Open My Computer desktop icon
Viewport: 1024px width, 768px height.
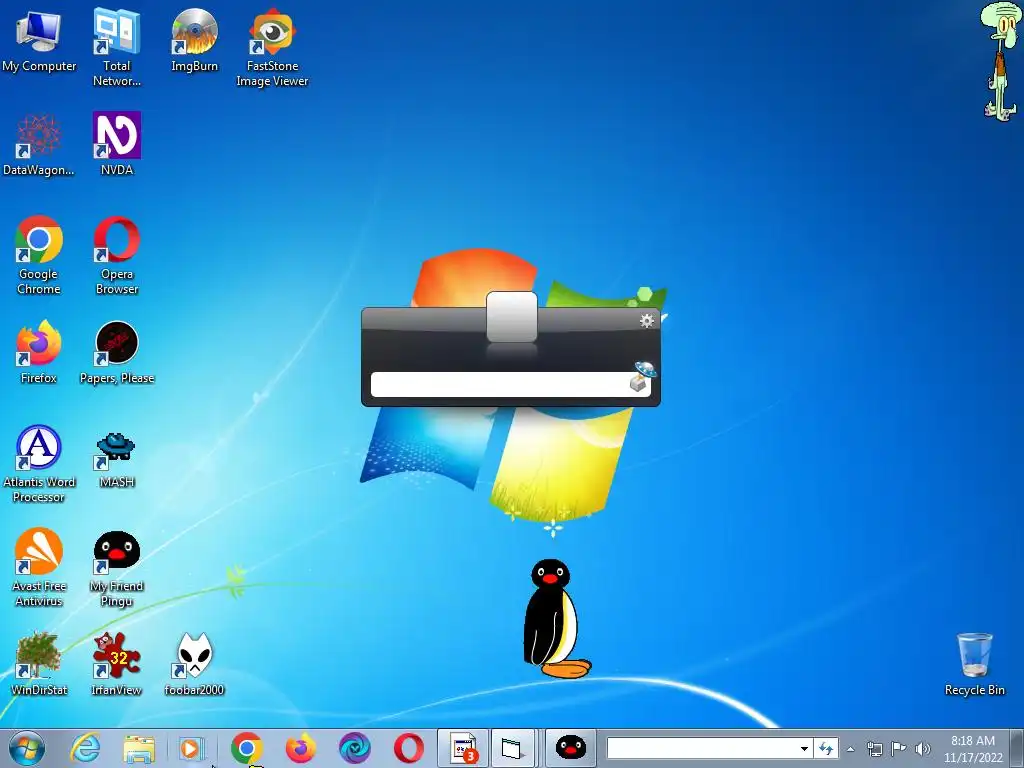click(x=39, y=40)
